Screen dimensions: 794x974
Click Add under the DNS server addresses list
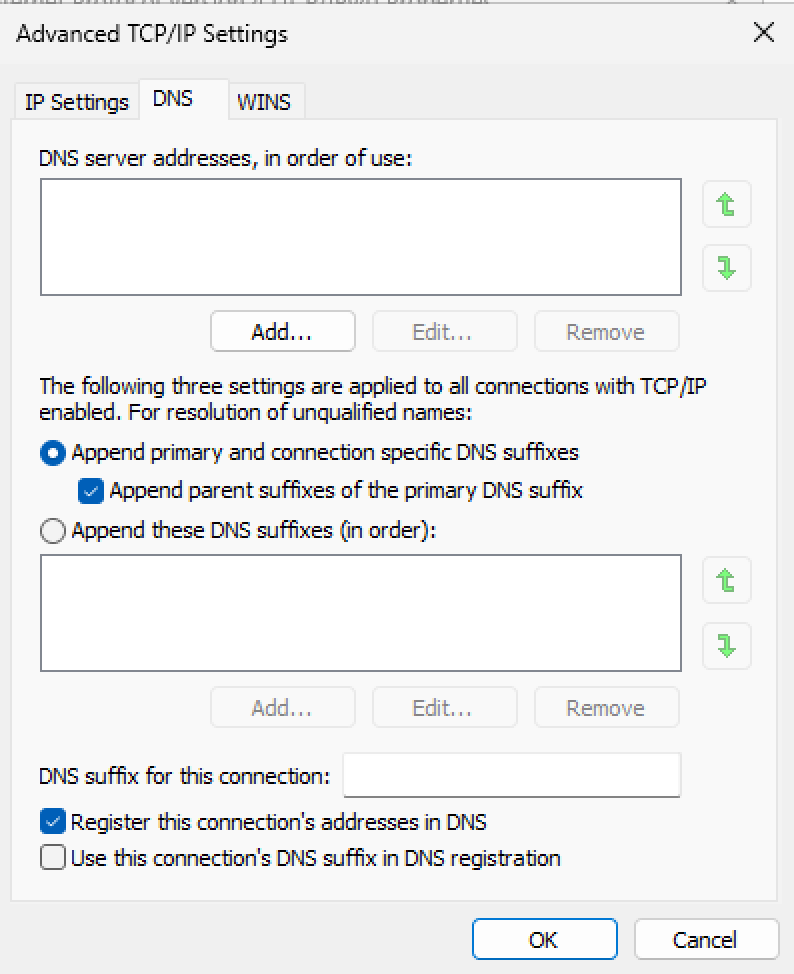282,332
